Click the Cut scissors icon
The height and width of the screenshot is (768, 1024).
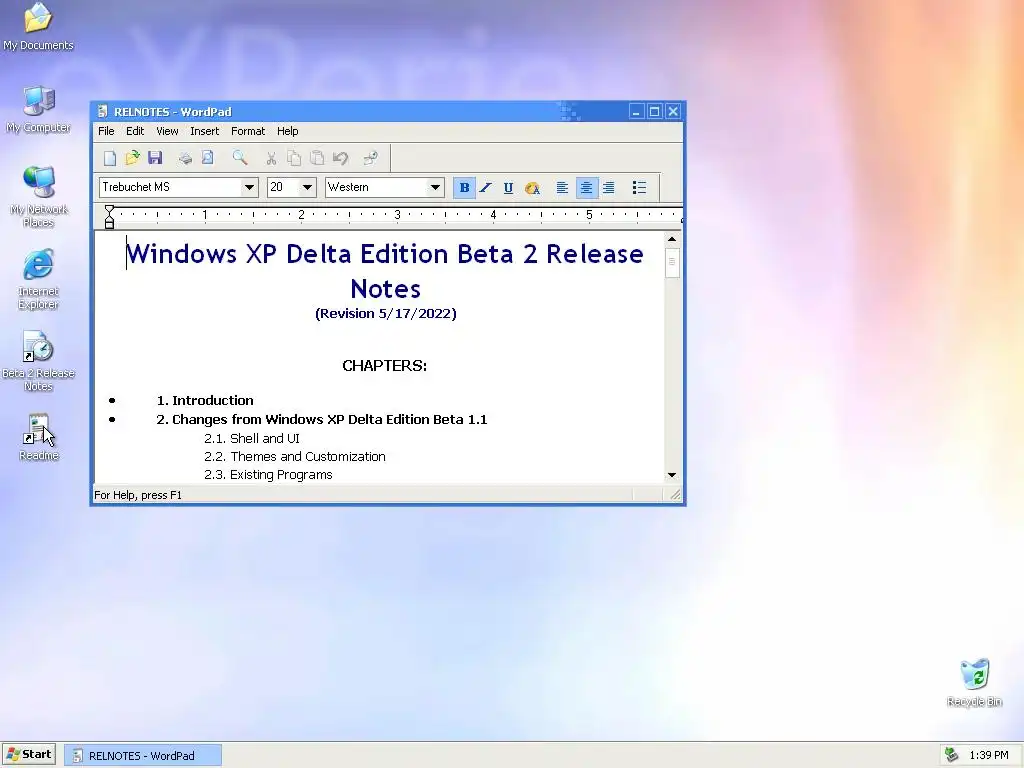pos(271,158)
